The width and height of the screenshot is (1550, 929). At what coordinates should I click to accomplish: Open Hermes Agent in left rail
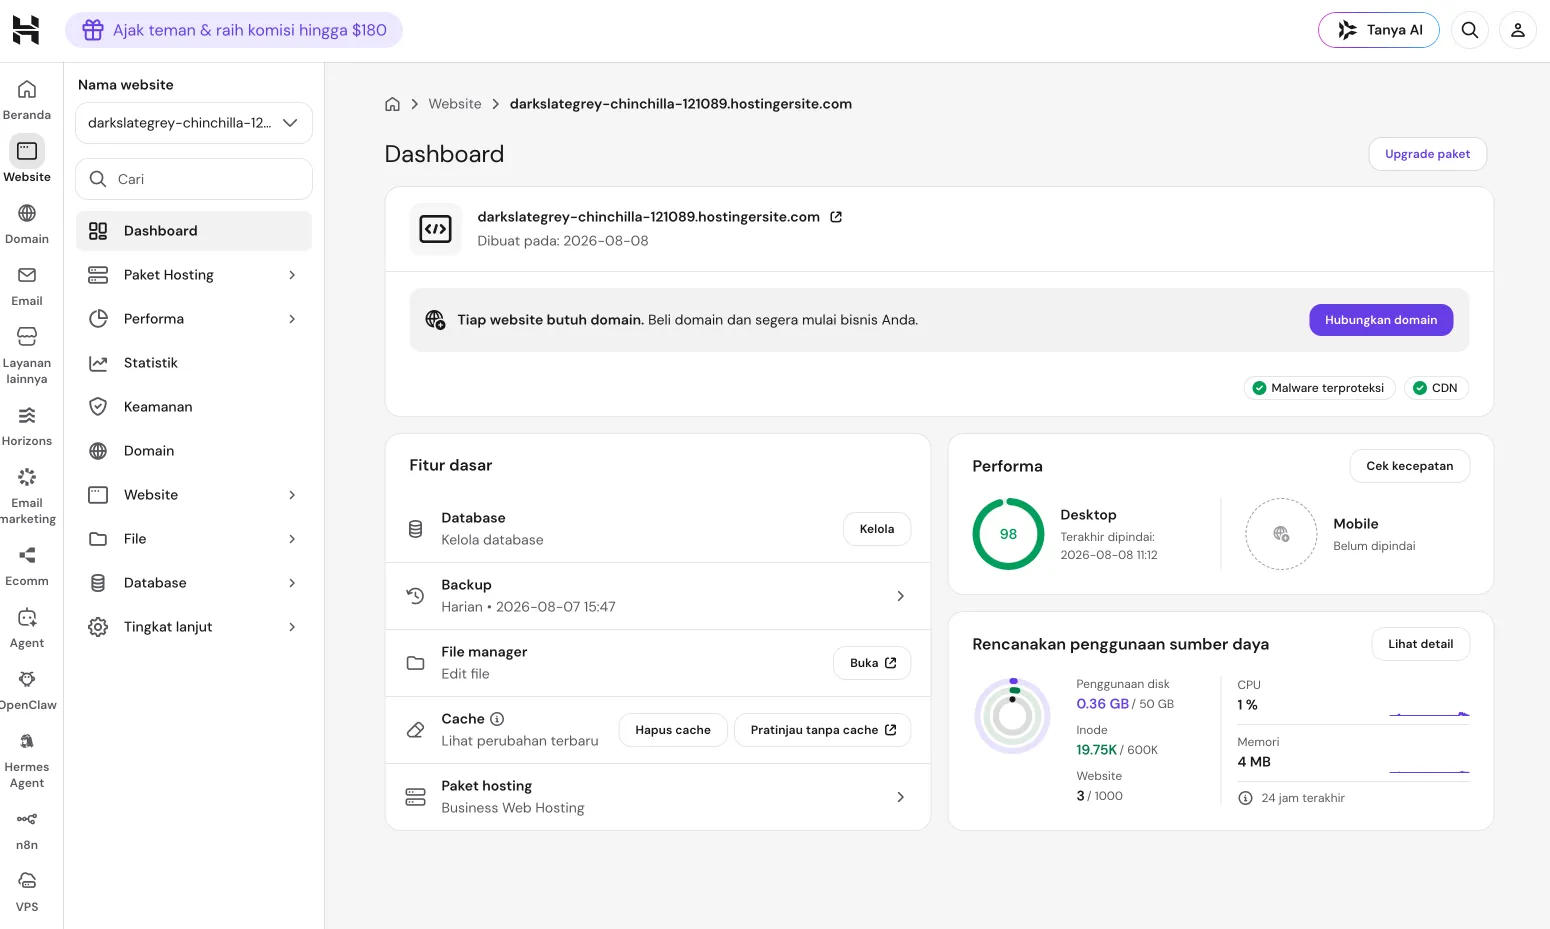click(27, 760)
